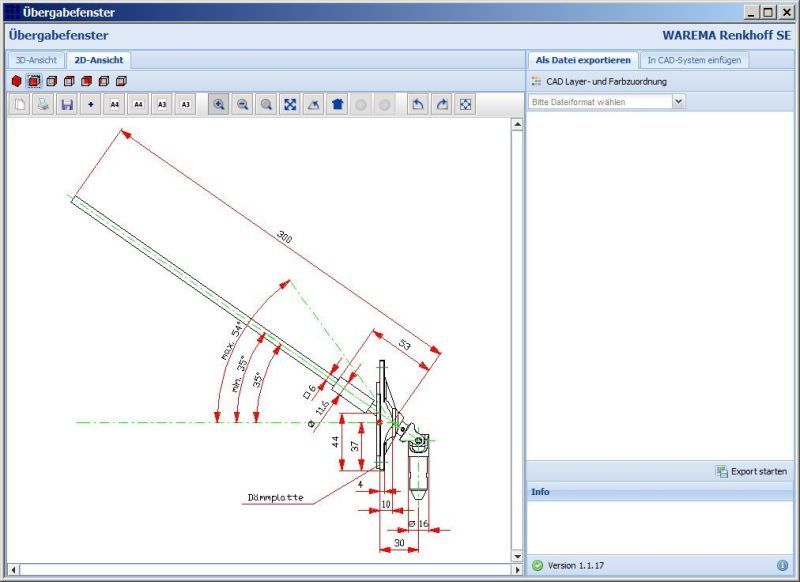Click the rotate right arrow icon

(442, 104)
